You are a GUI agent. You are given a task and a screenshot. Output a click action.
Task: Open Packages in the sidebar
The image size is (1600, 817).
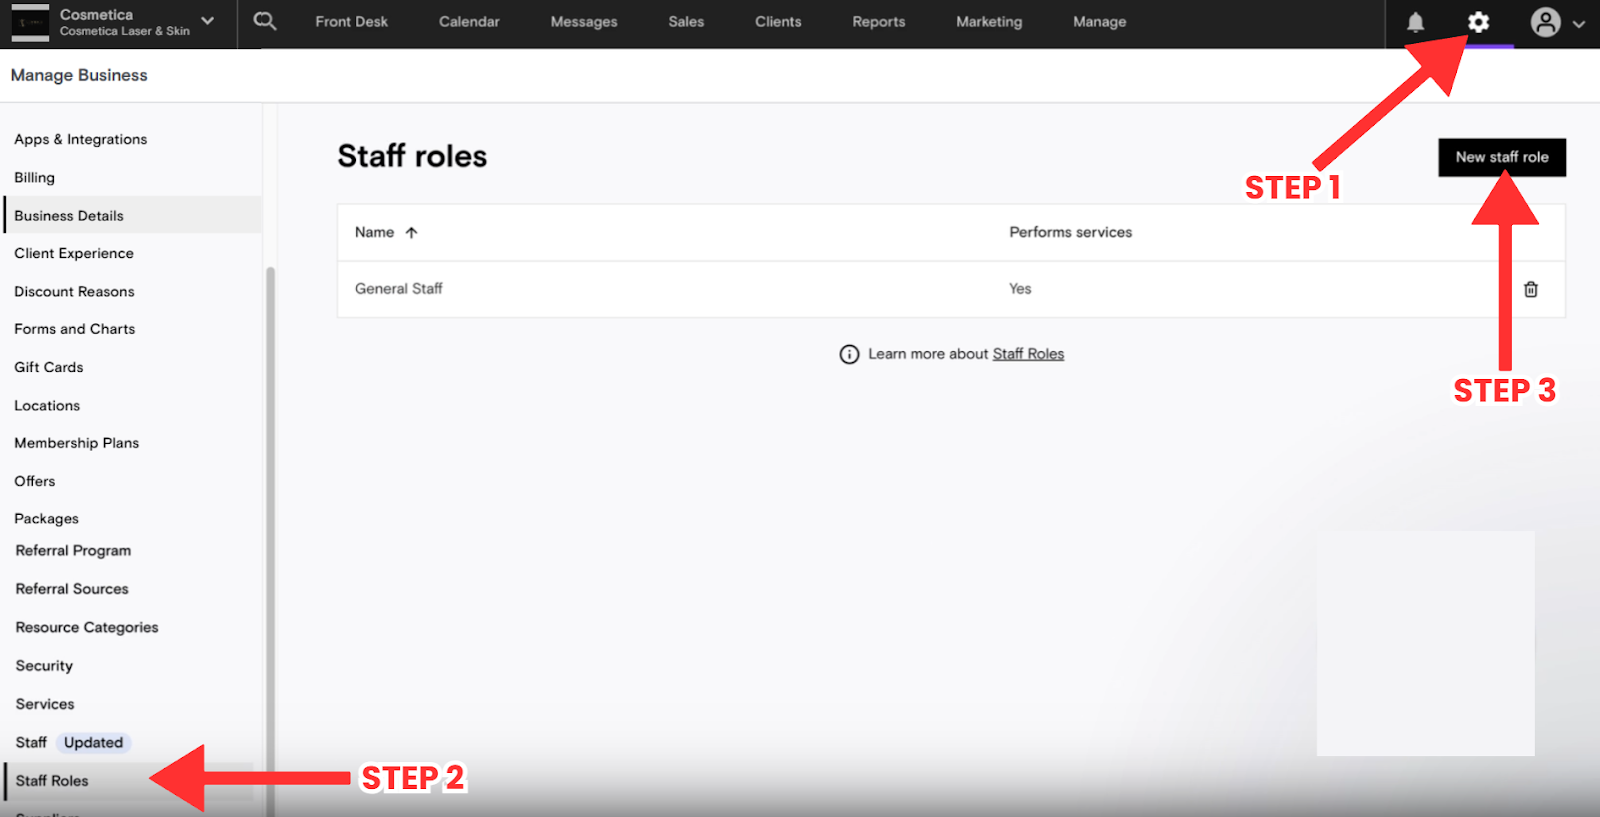pos(46,518)
